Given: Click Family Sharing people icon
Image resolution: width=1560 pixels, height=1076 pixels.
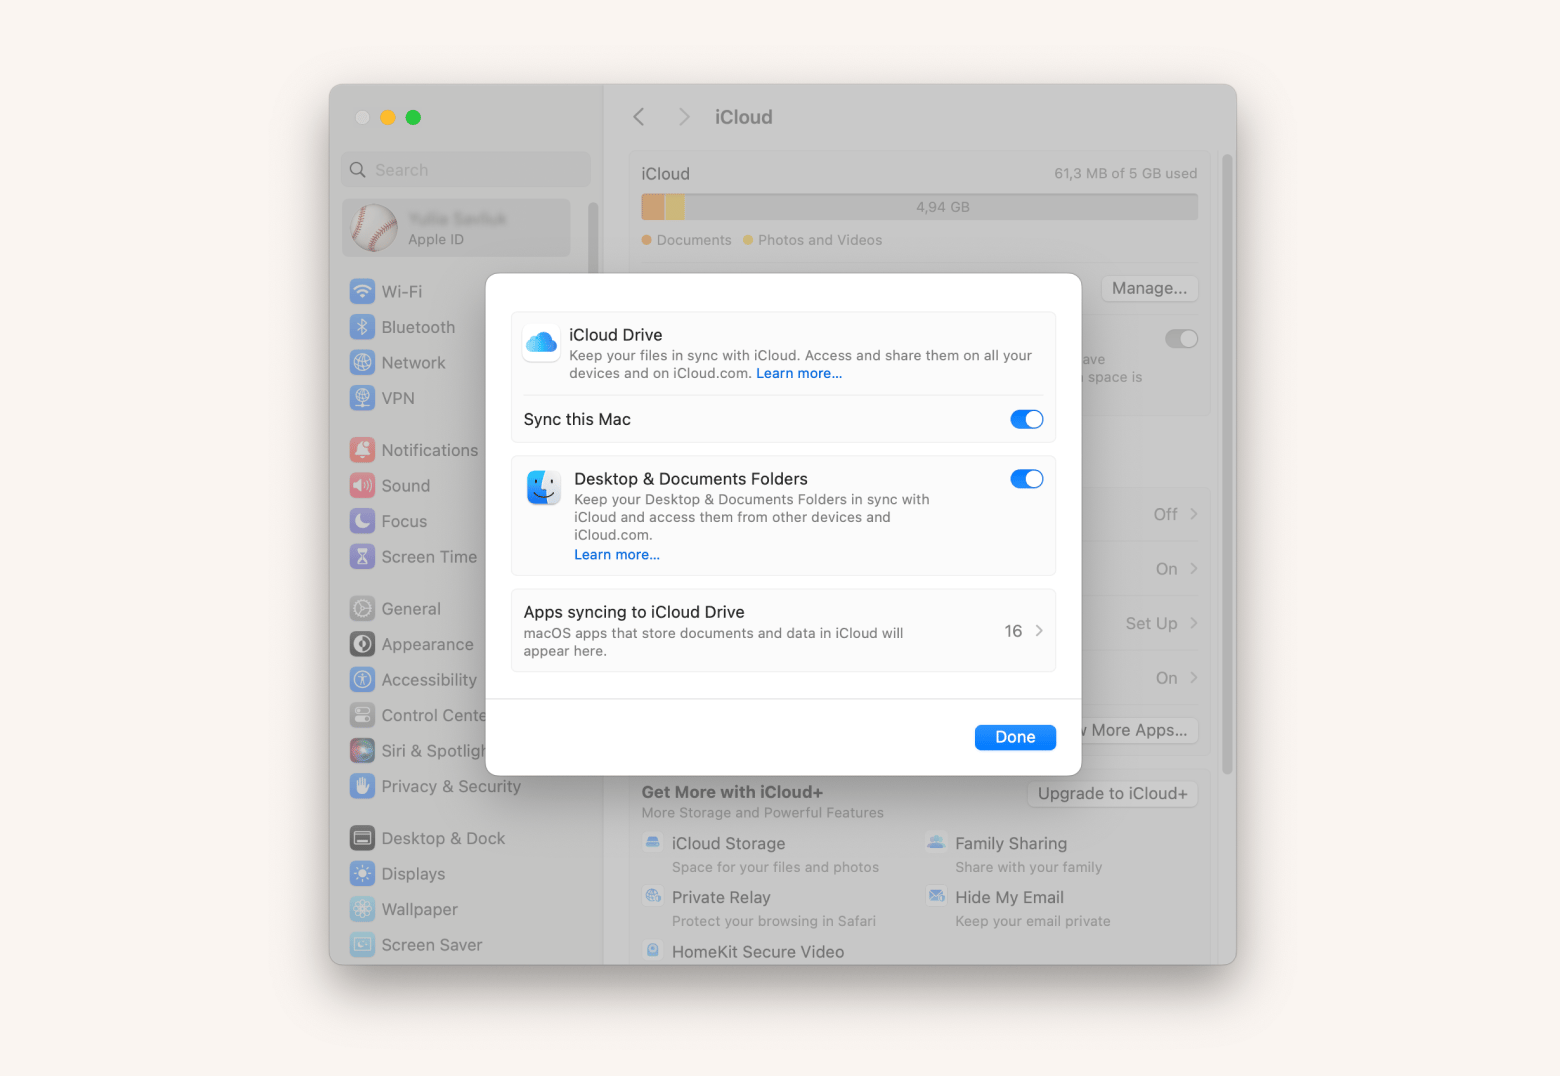Looking at the screenshot, I should click(936, 842).
